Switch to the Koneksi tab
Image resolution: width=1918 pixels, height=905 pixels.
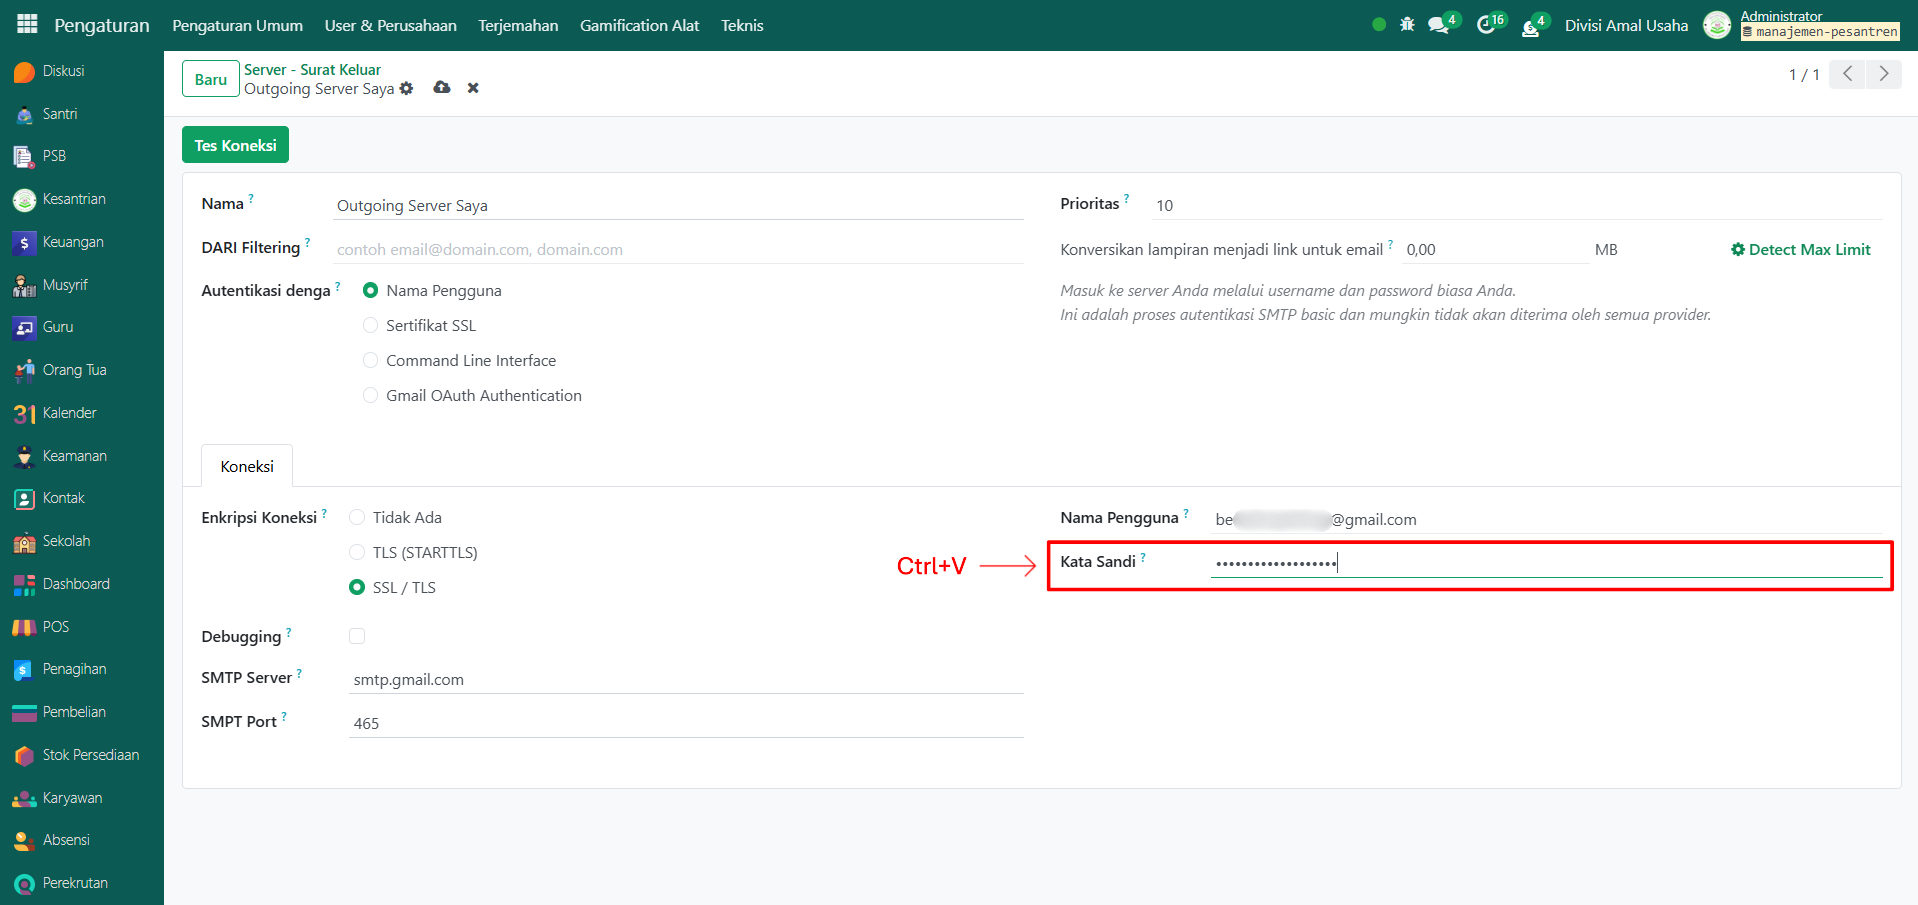coord(247,466)
